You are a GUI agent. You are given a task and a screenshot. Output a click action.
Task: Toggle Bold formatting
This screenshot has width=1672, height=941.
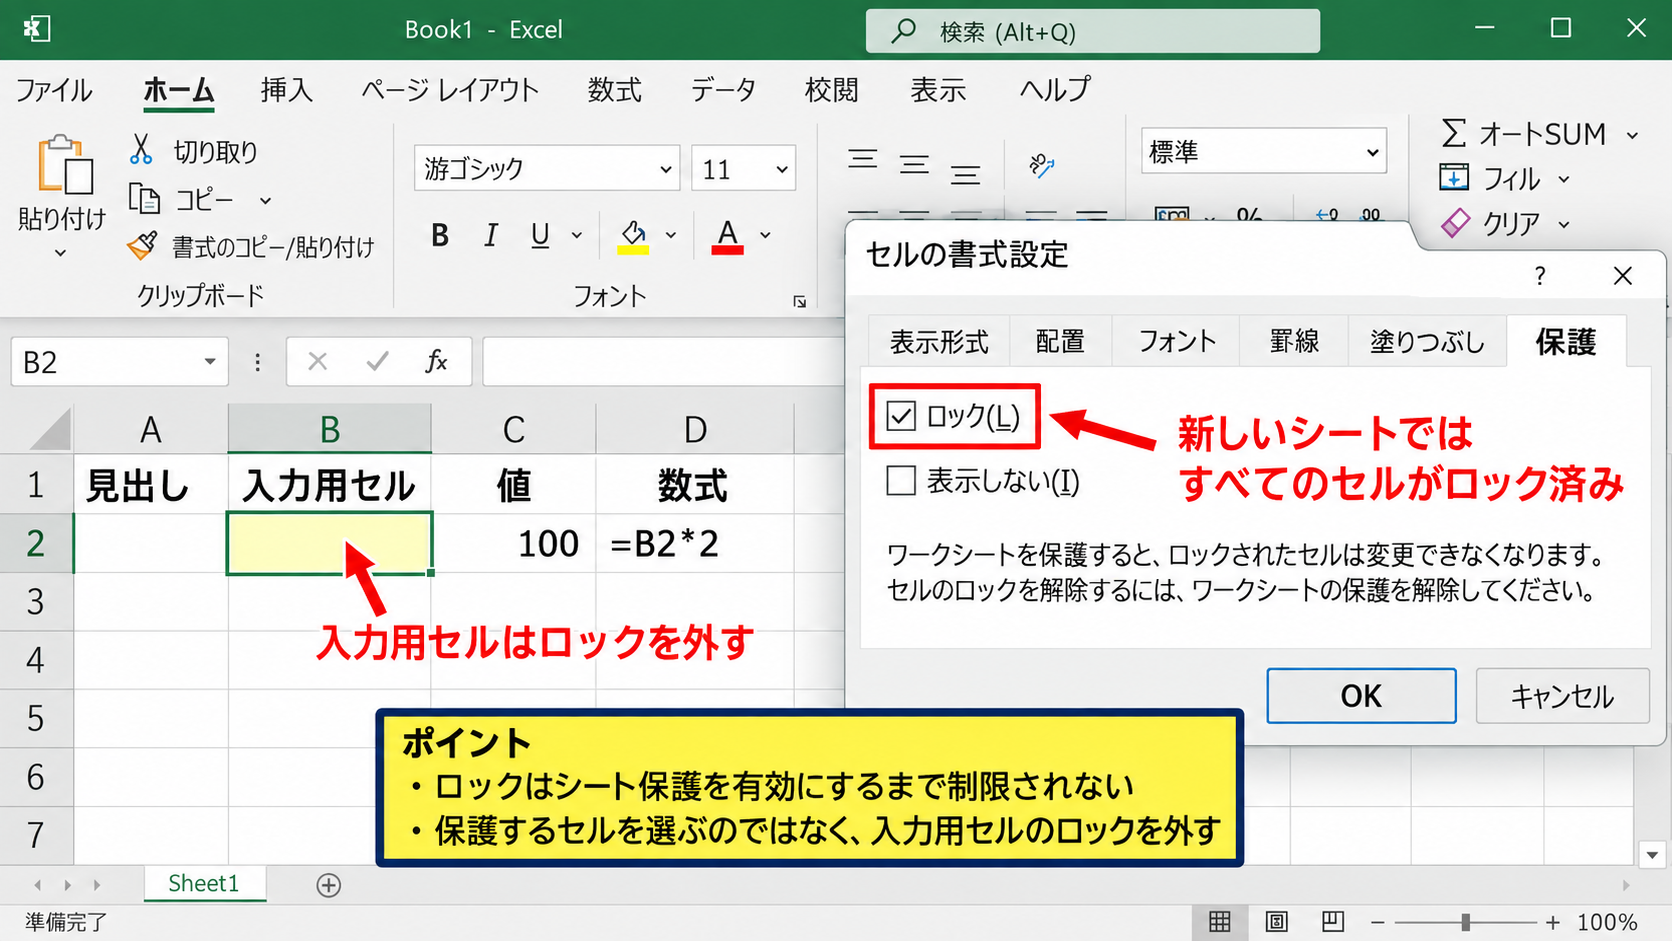(439, 235)
